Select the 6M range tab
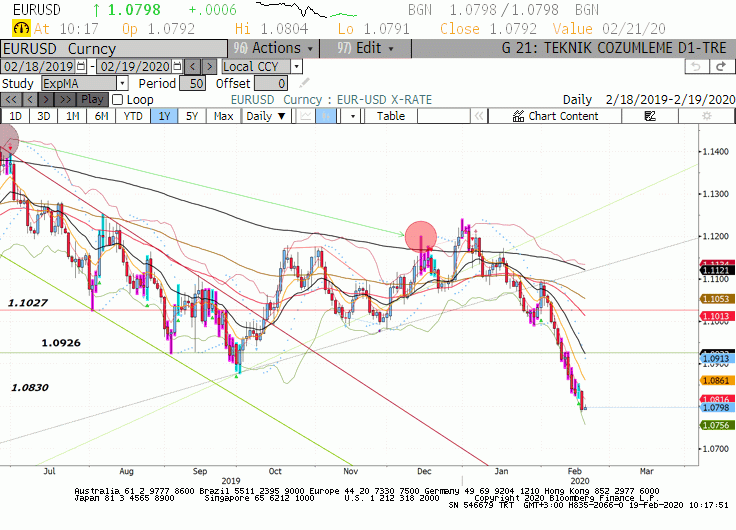The width and height of the screenshot is (736, 530). [x=101, y=116]
